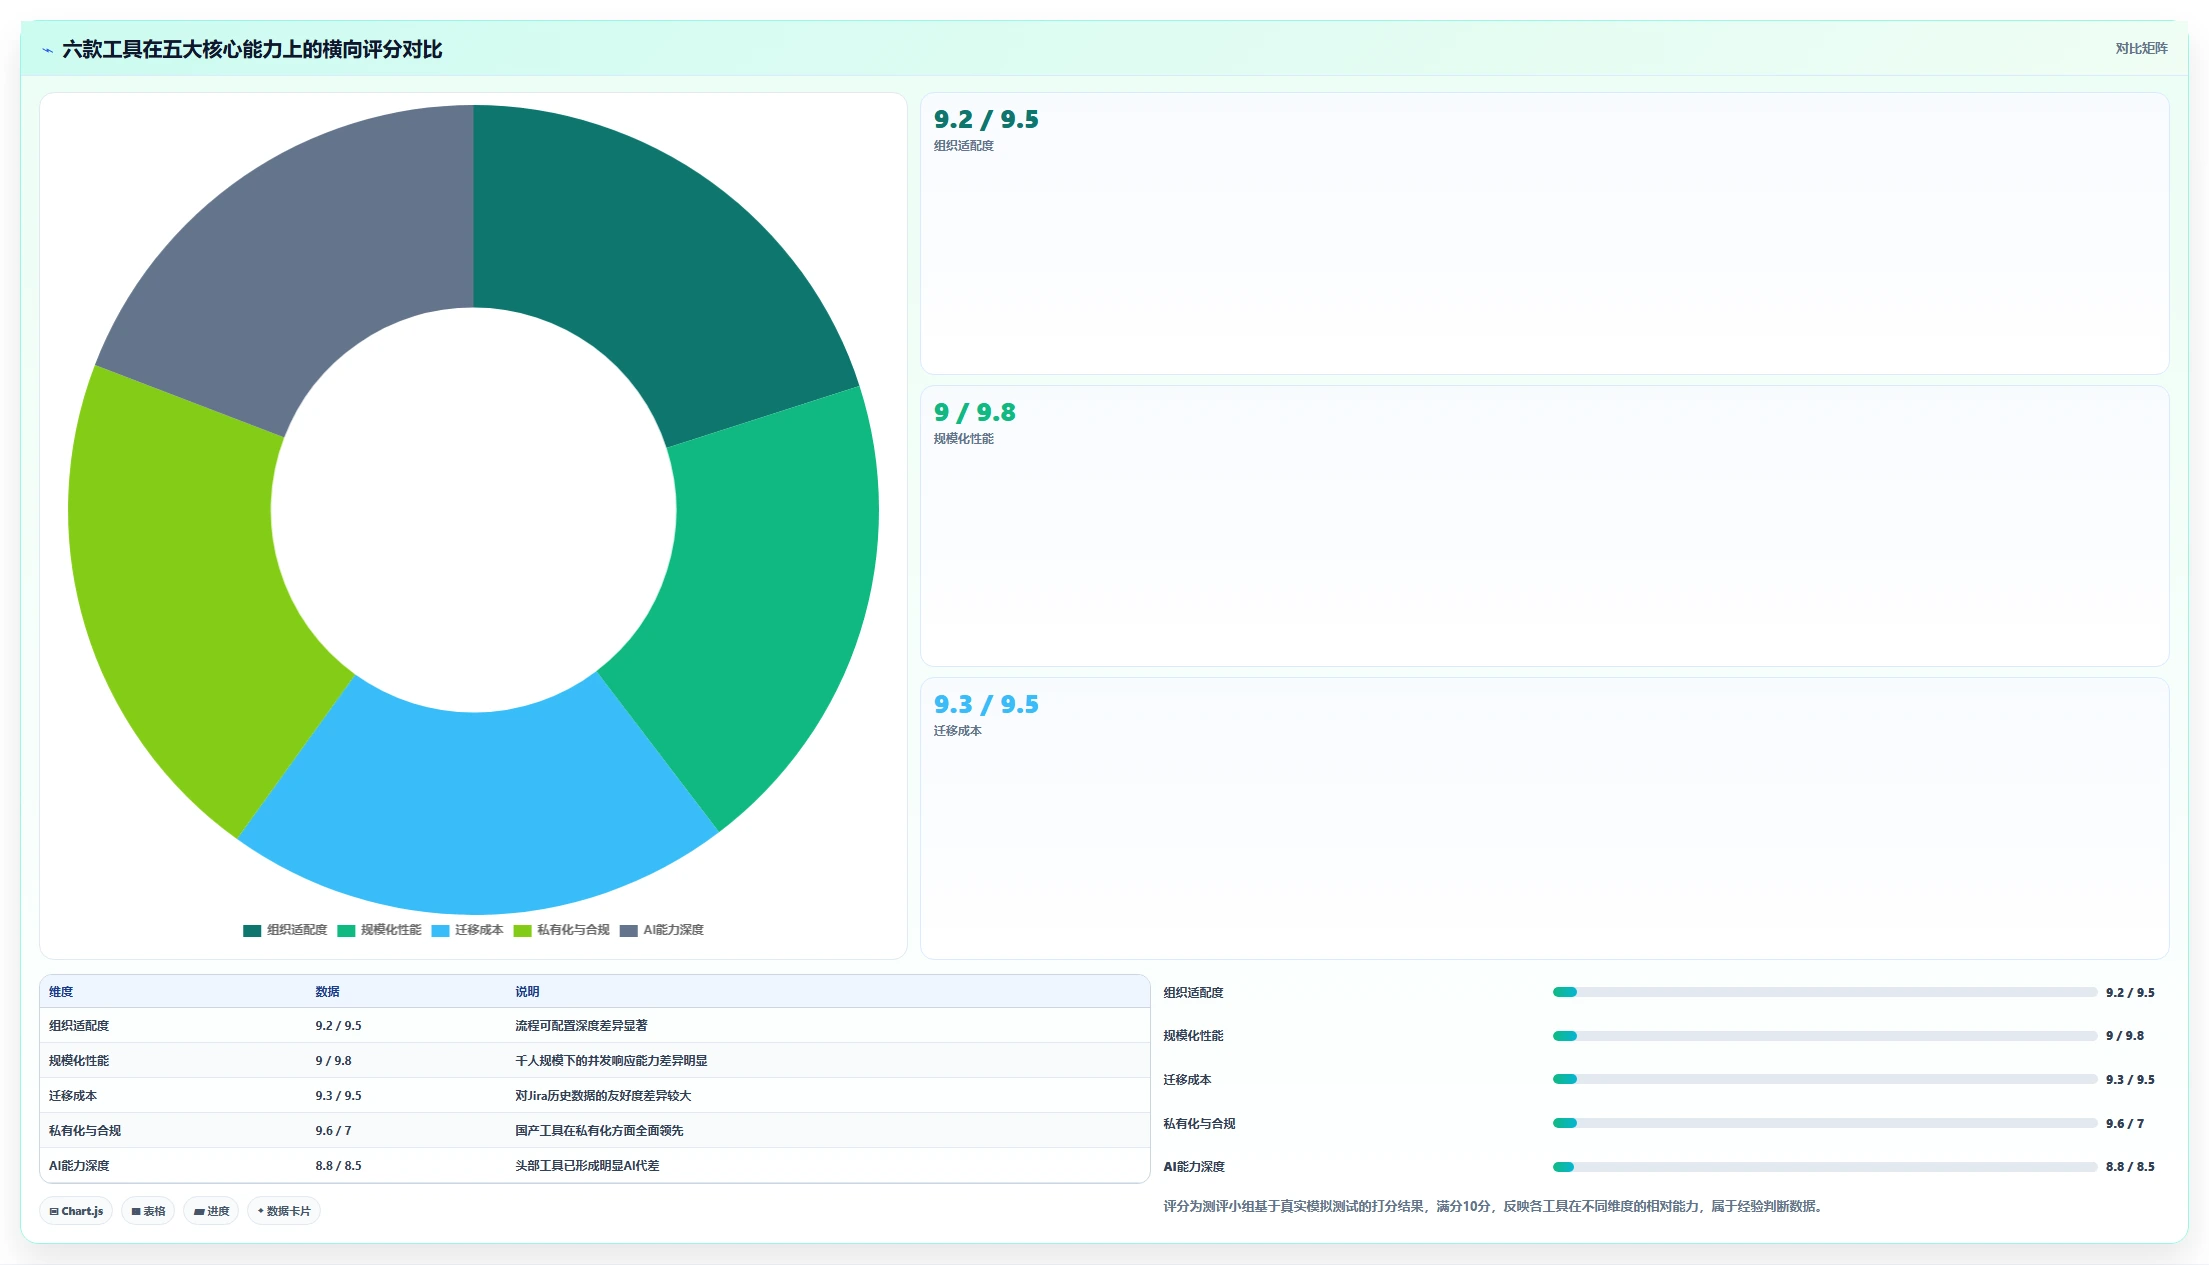Click the note 头部工具已形成明显AI代差
The width and height of the screenshot is (2209, 1265).
[x=587, y=1166]
